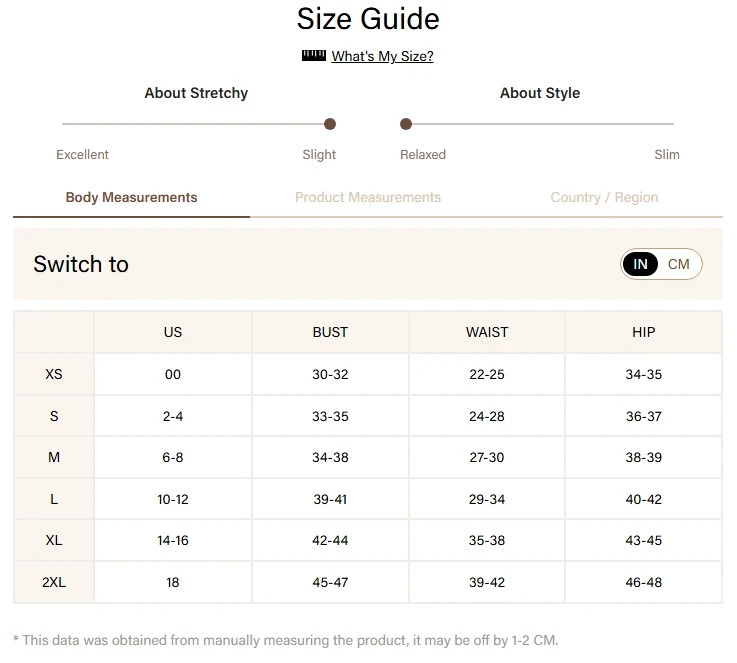The height and width of the screenshot is (663, 737).
Task: Click the M size row label
Action: point(54,457)
